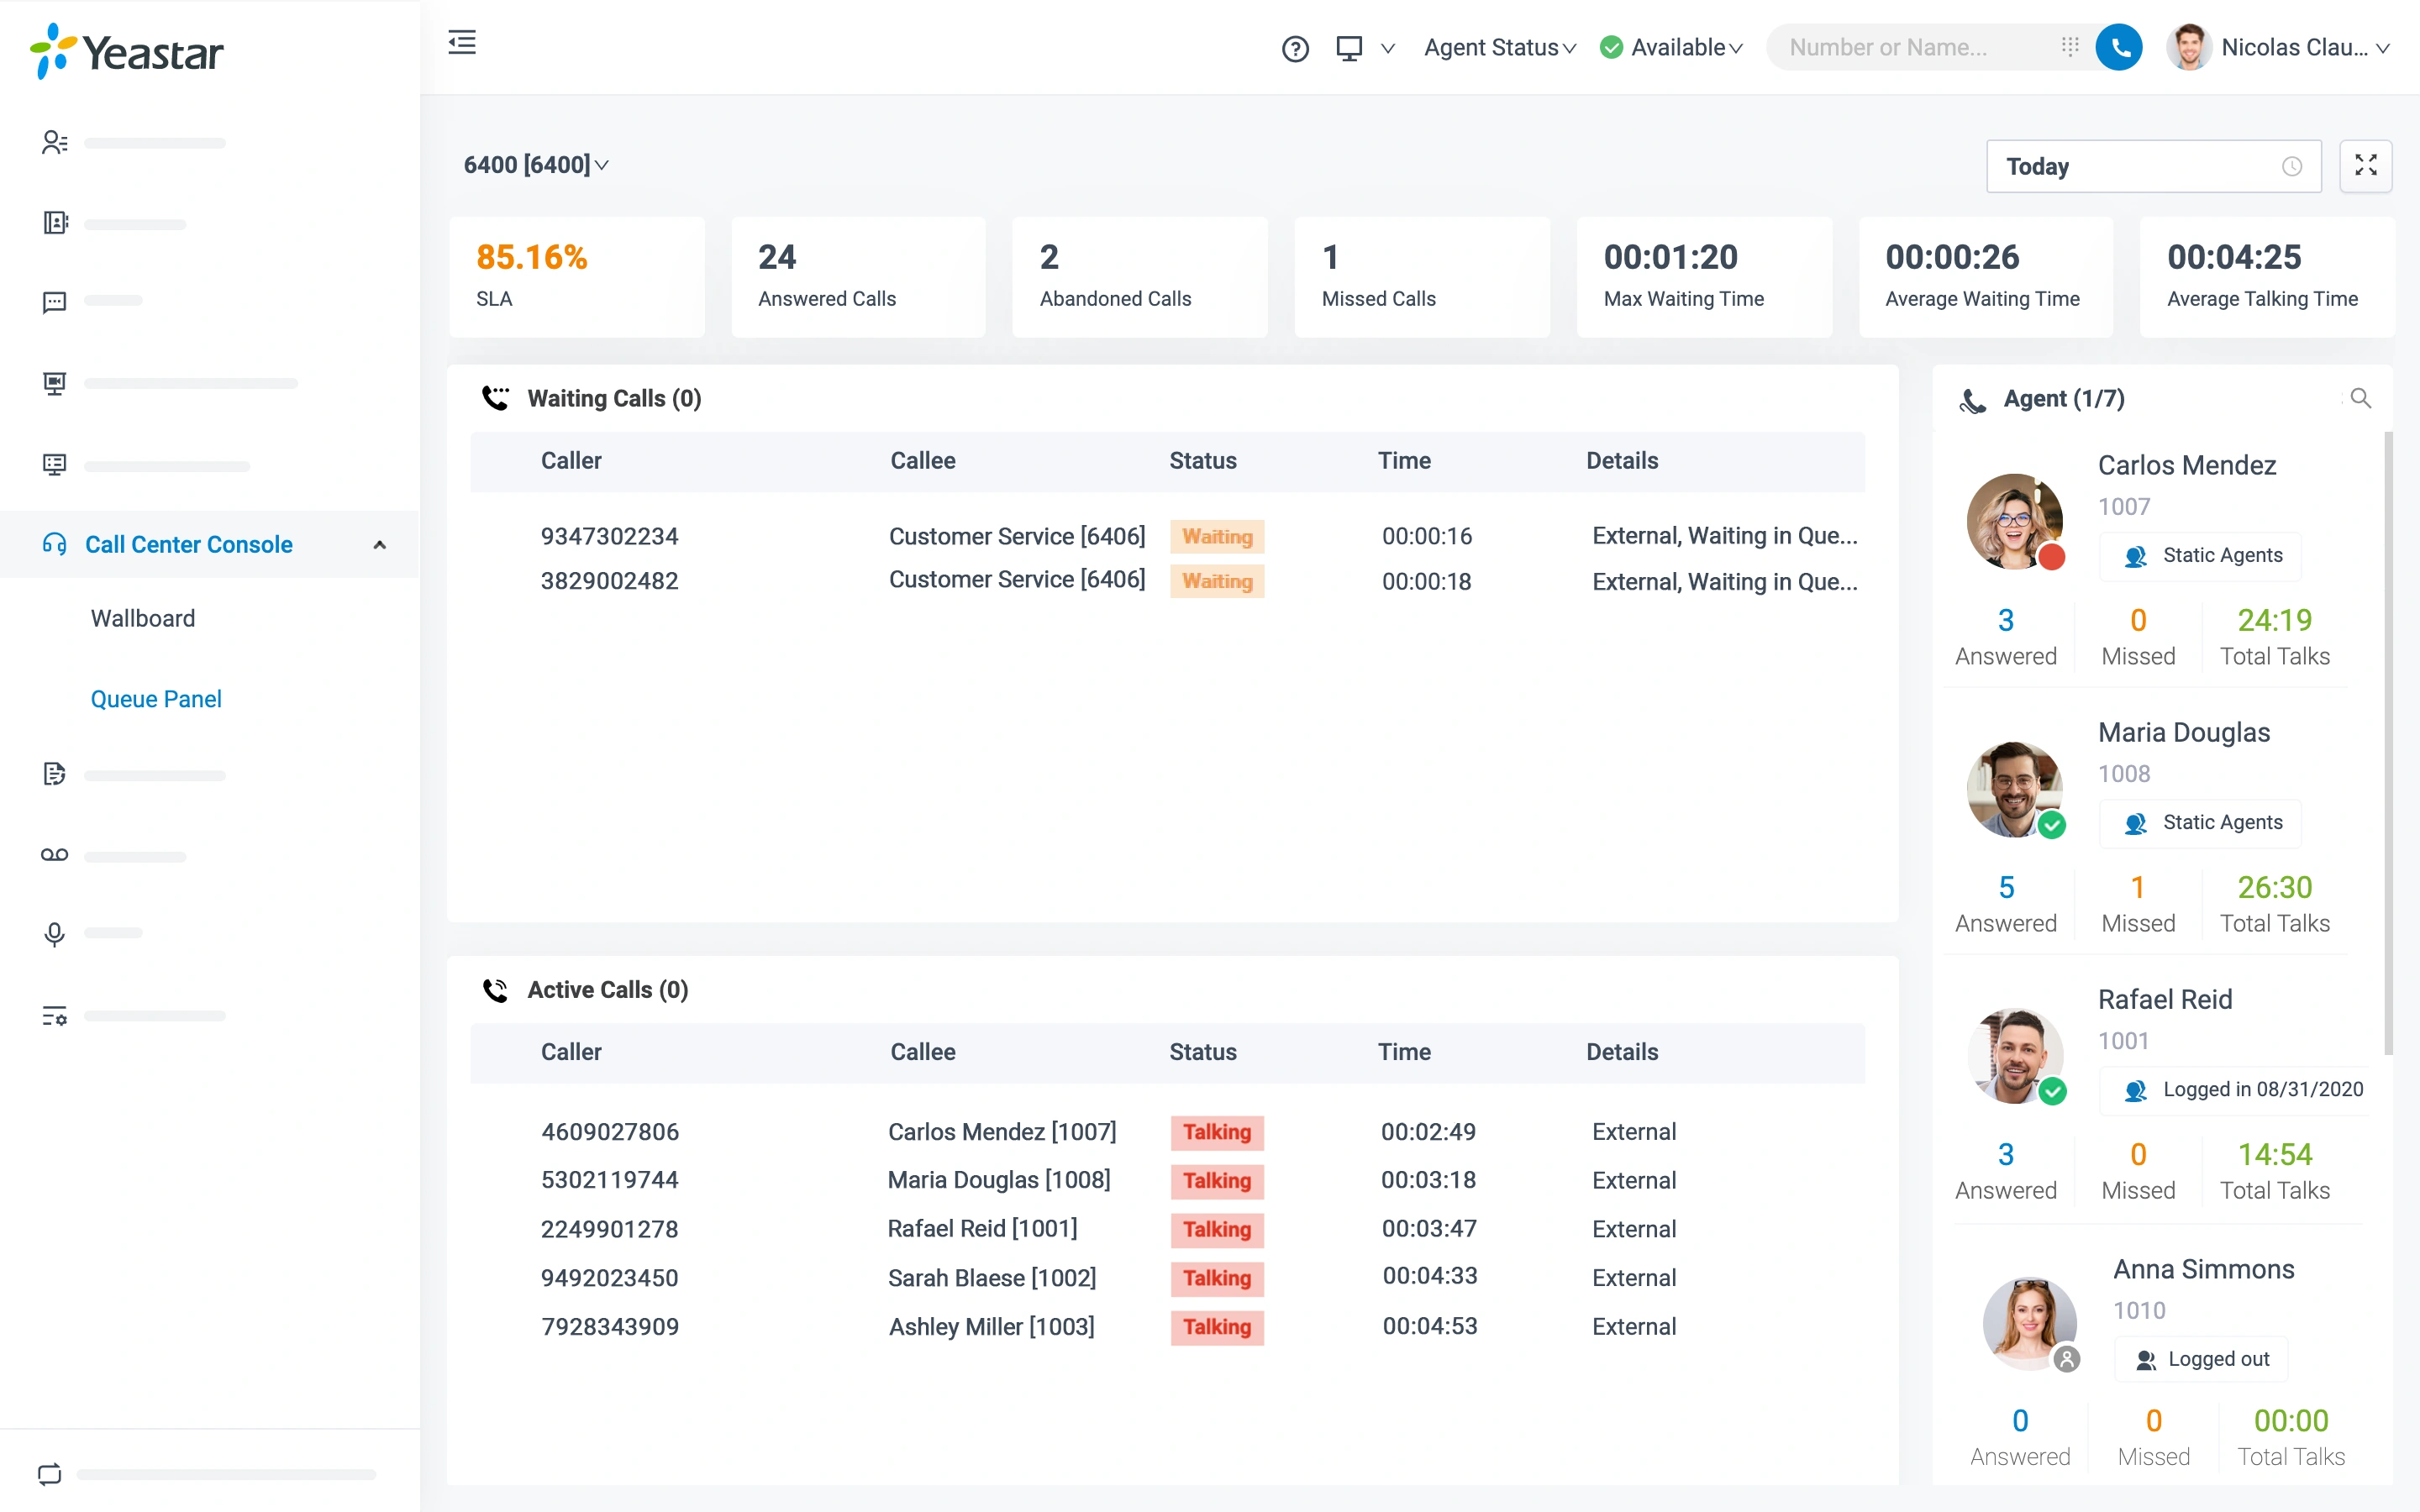
Task: Open the voicemail sidebar icon
Action: tap(55, 855)
